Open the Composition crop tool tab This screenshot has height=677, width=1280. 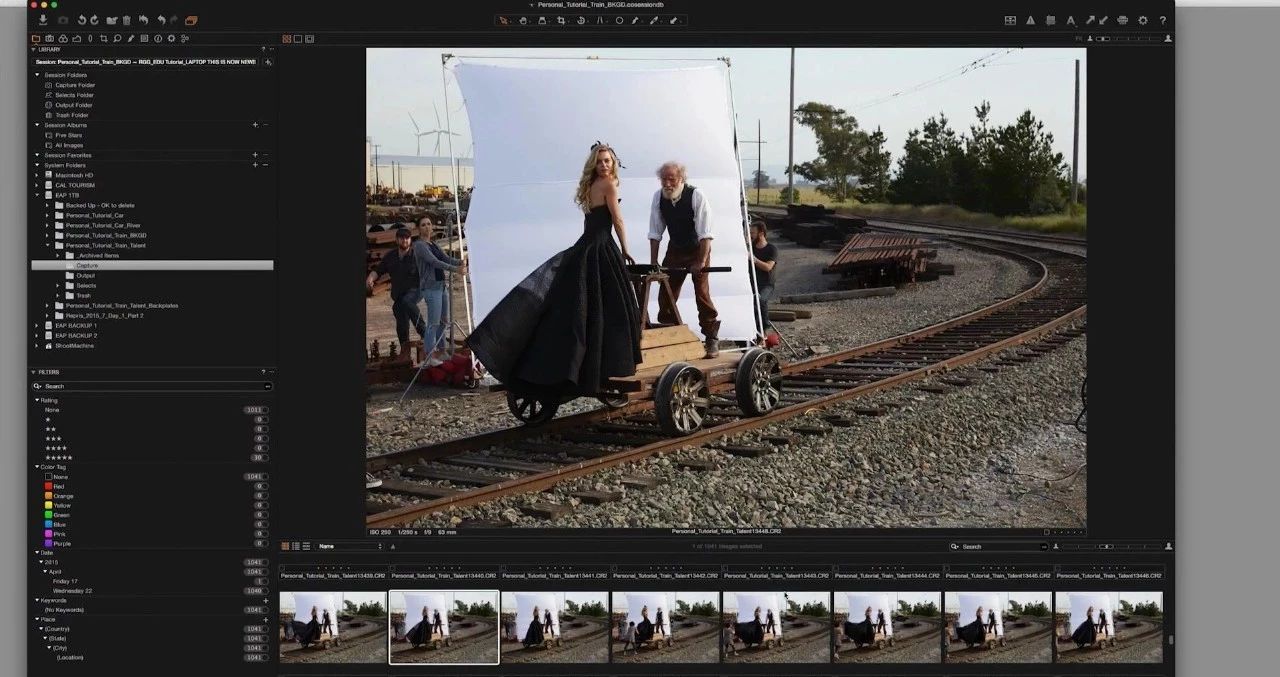coord(103,39)
